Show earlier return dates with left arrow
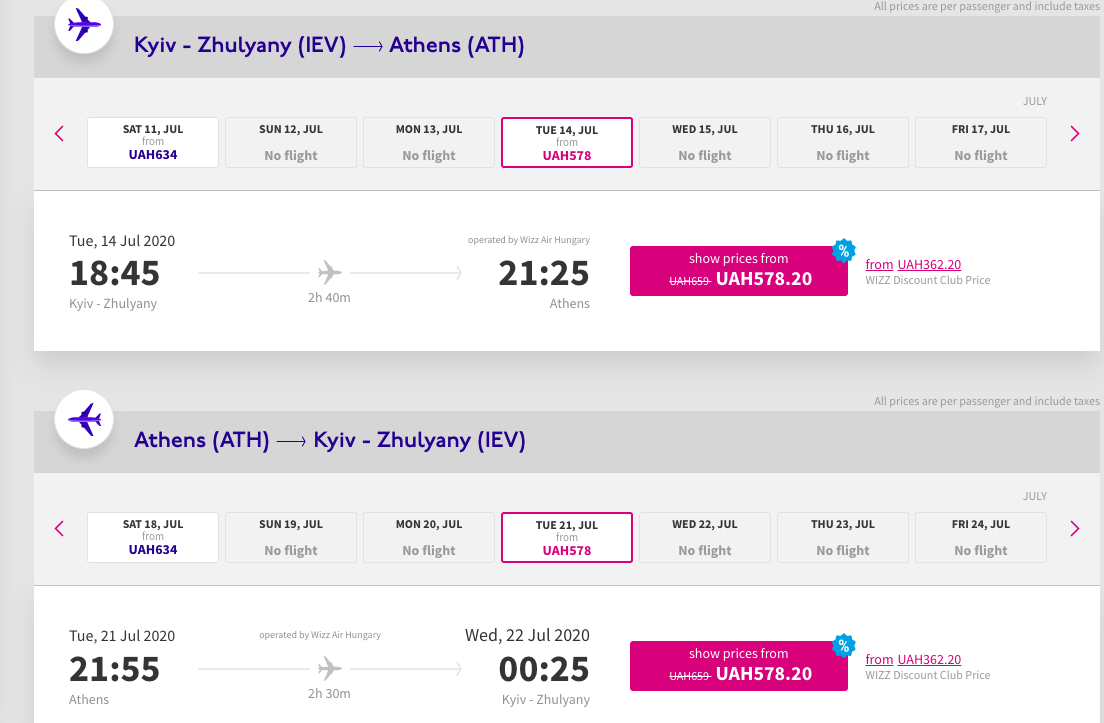 (x=60, y=528)
